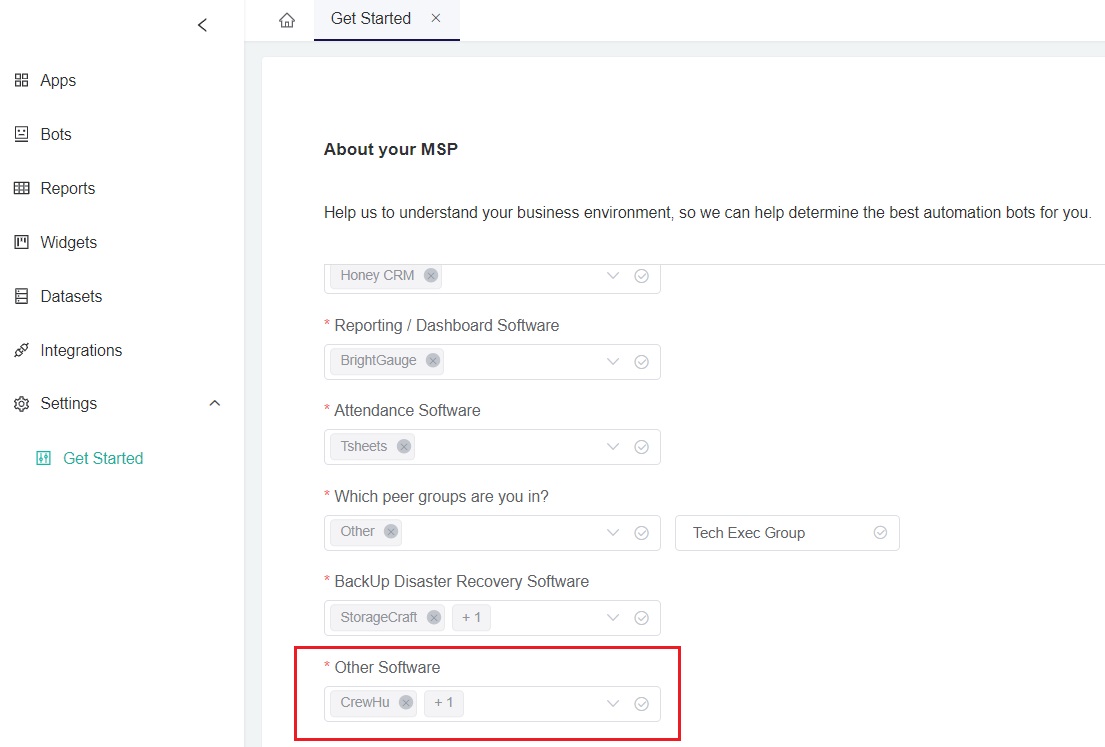The image size is (1105, 747).
Task: Click the Get Started link under Settings
Action: pos(103,457)
